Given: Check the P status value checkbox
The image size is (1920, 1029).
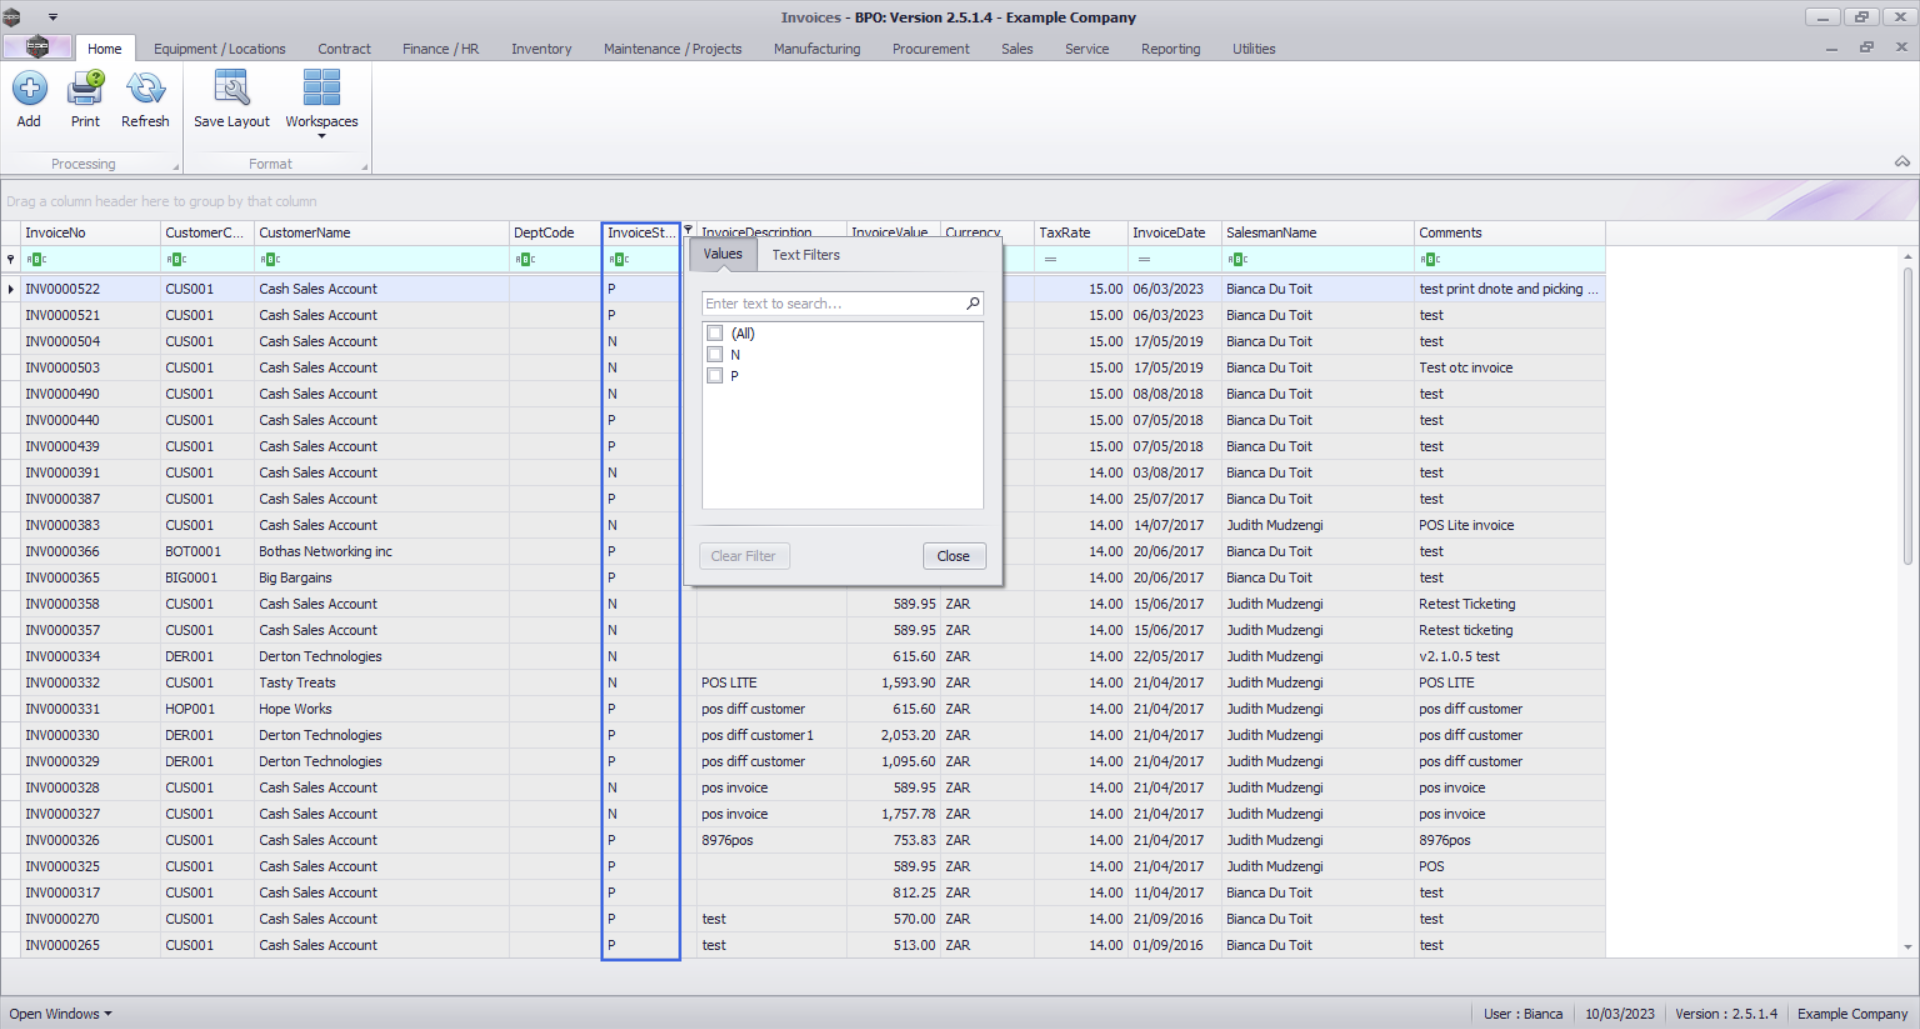Looking at the screenshot, I should pos(715,375).
